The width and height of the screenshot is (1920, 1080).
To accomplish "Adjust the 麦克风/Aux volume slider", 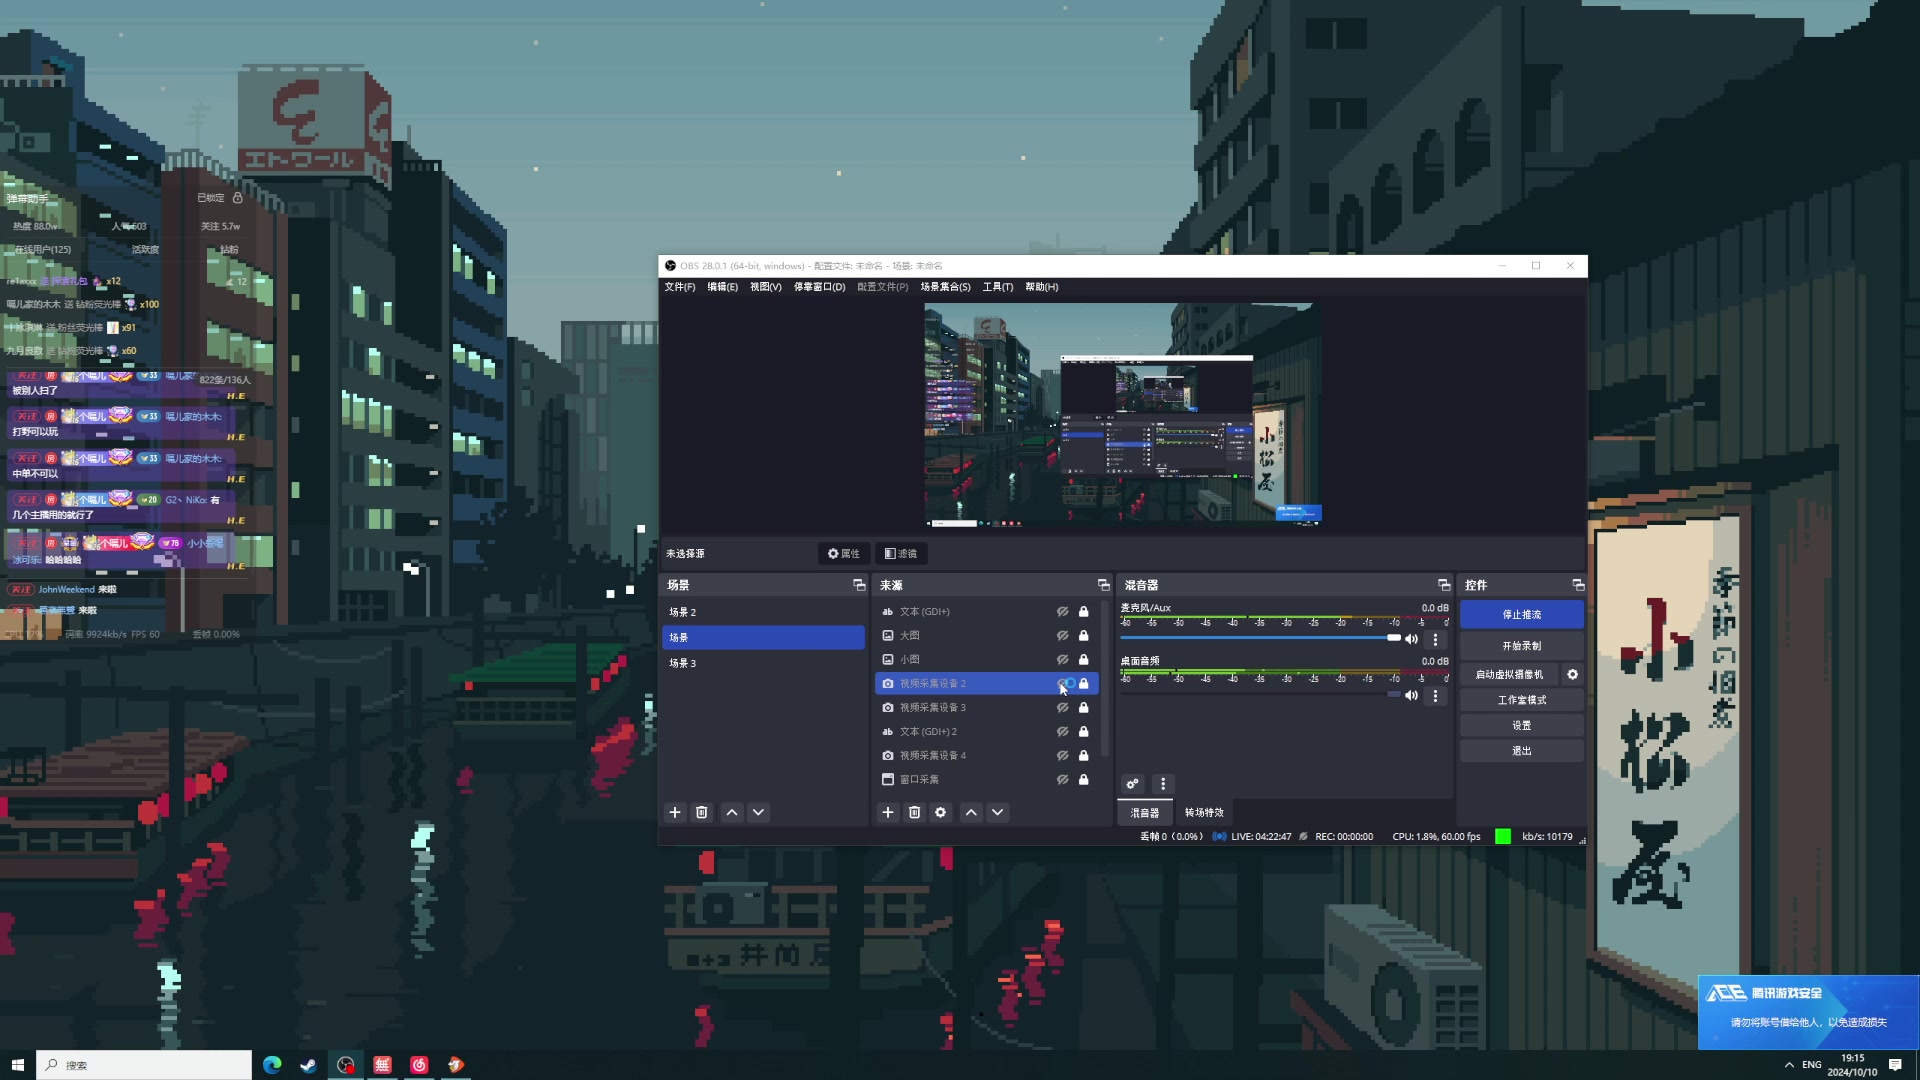I will point(1260,638).
